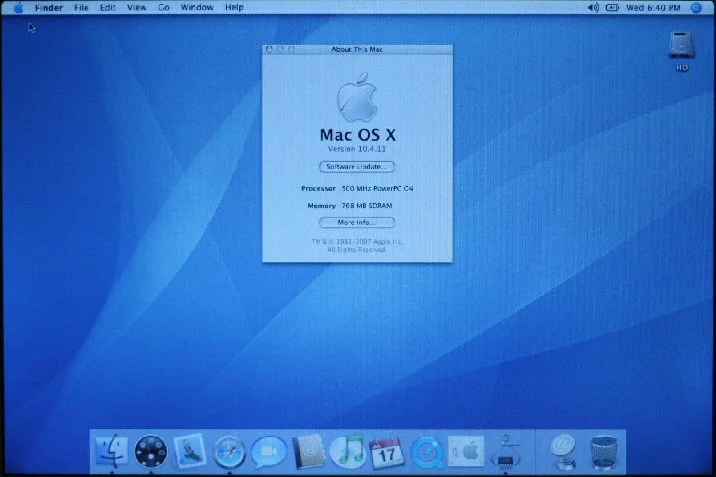Open the File menu
716x477 pixels.
(x=81, y=8)
